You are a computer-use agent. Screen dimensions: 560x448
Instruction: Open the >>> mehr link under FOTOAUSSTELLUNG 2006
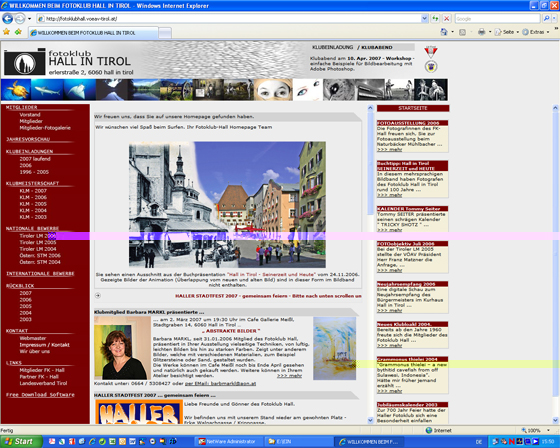coord(389,149)
